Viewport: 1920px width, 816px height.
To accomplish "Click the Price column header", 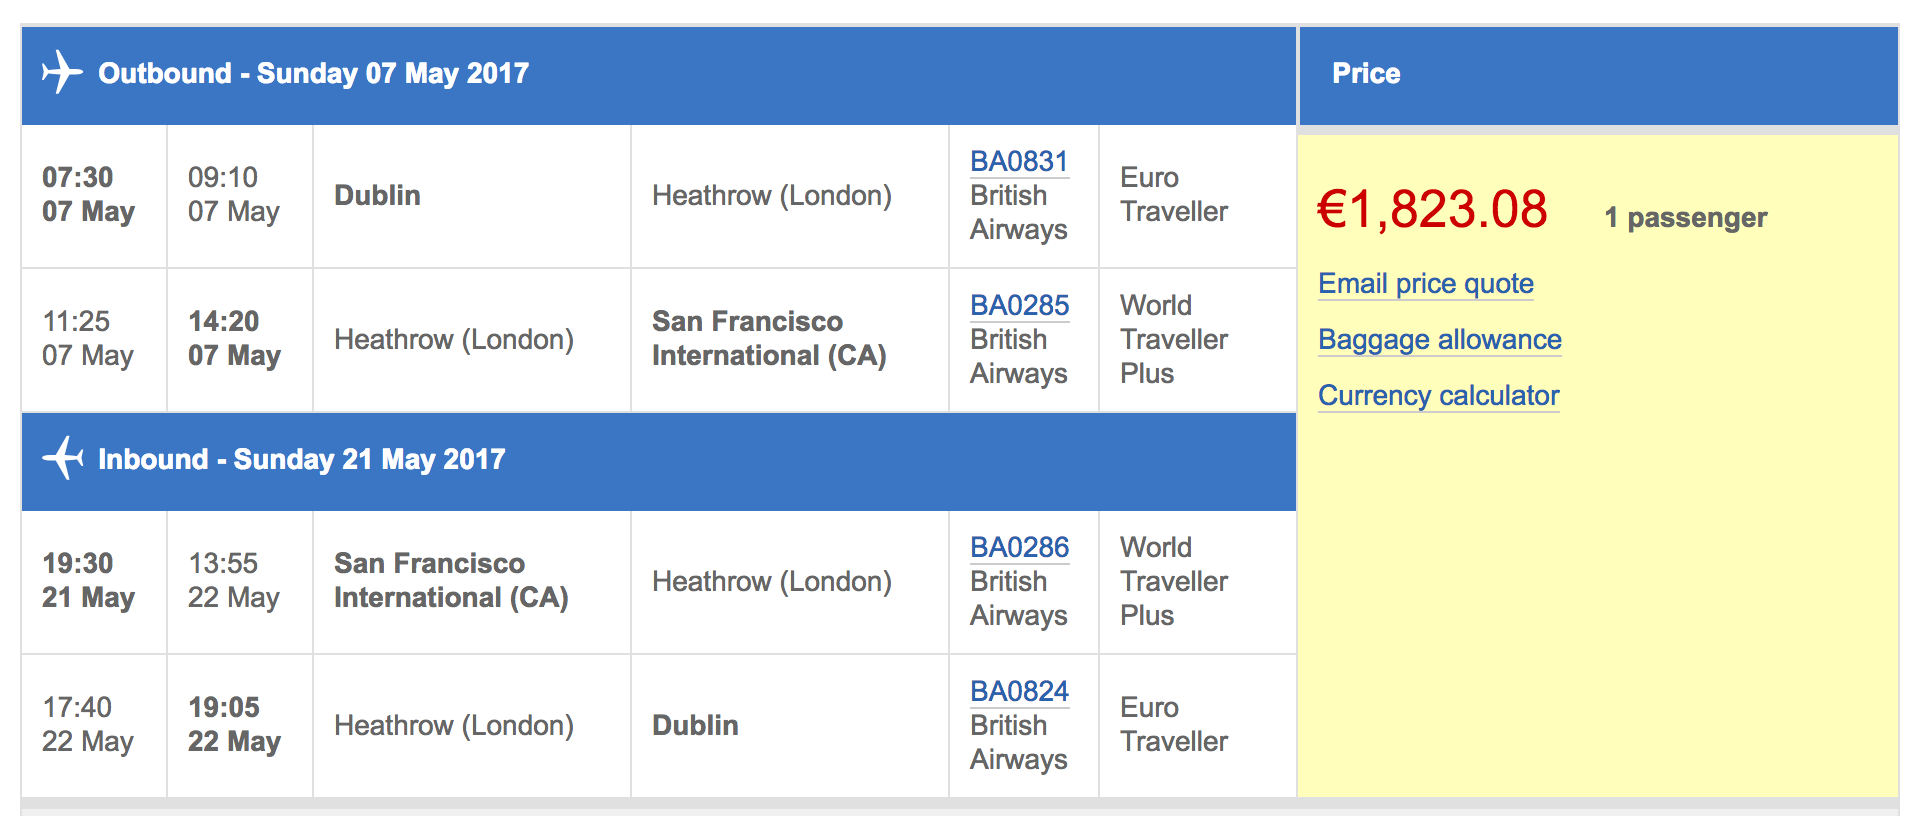I will pos(1365,73).
